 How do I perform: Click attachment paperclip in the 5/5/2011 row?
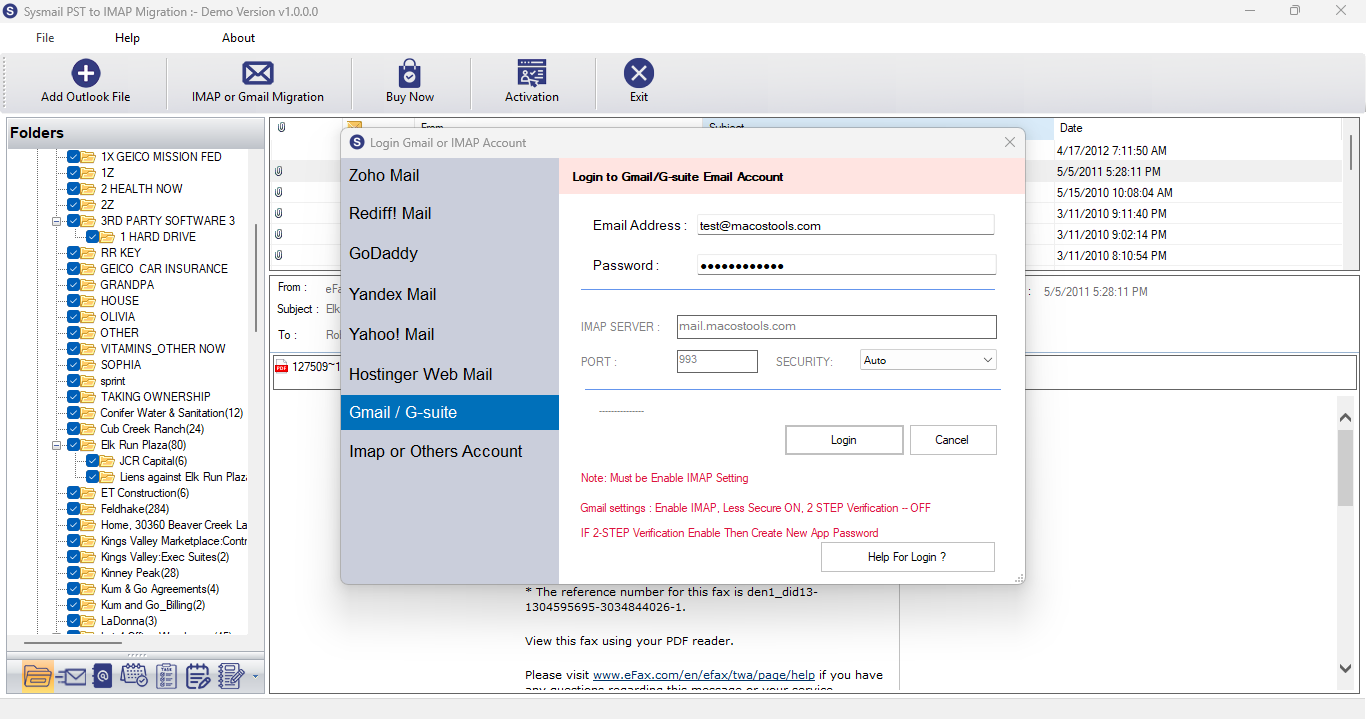[x=279, y=172]
